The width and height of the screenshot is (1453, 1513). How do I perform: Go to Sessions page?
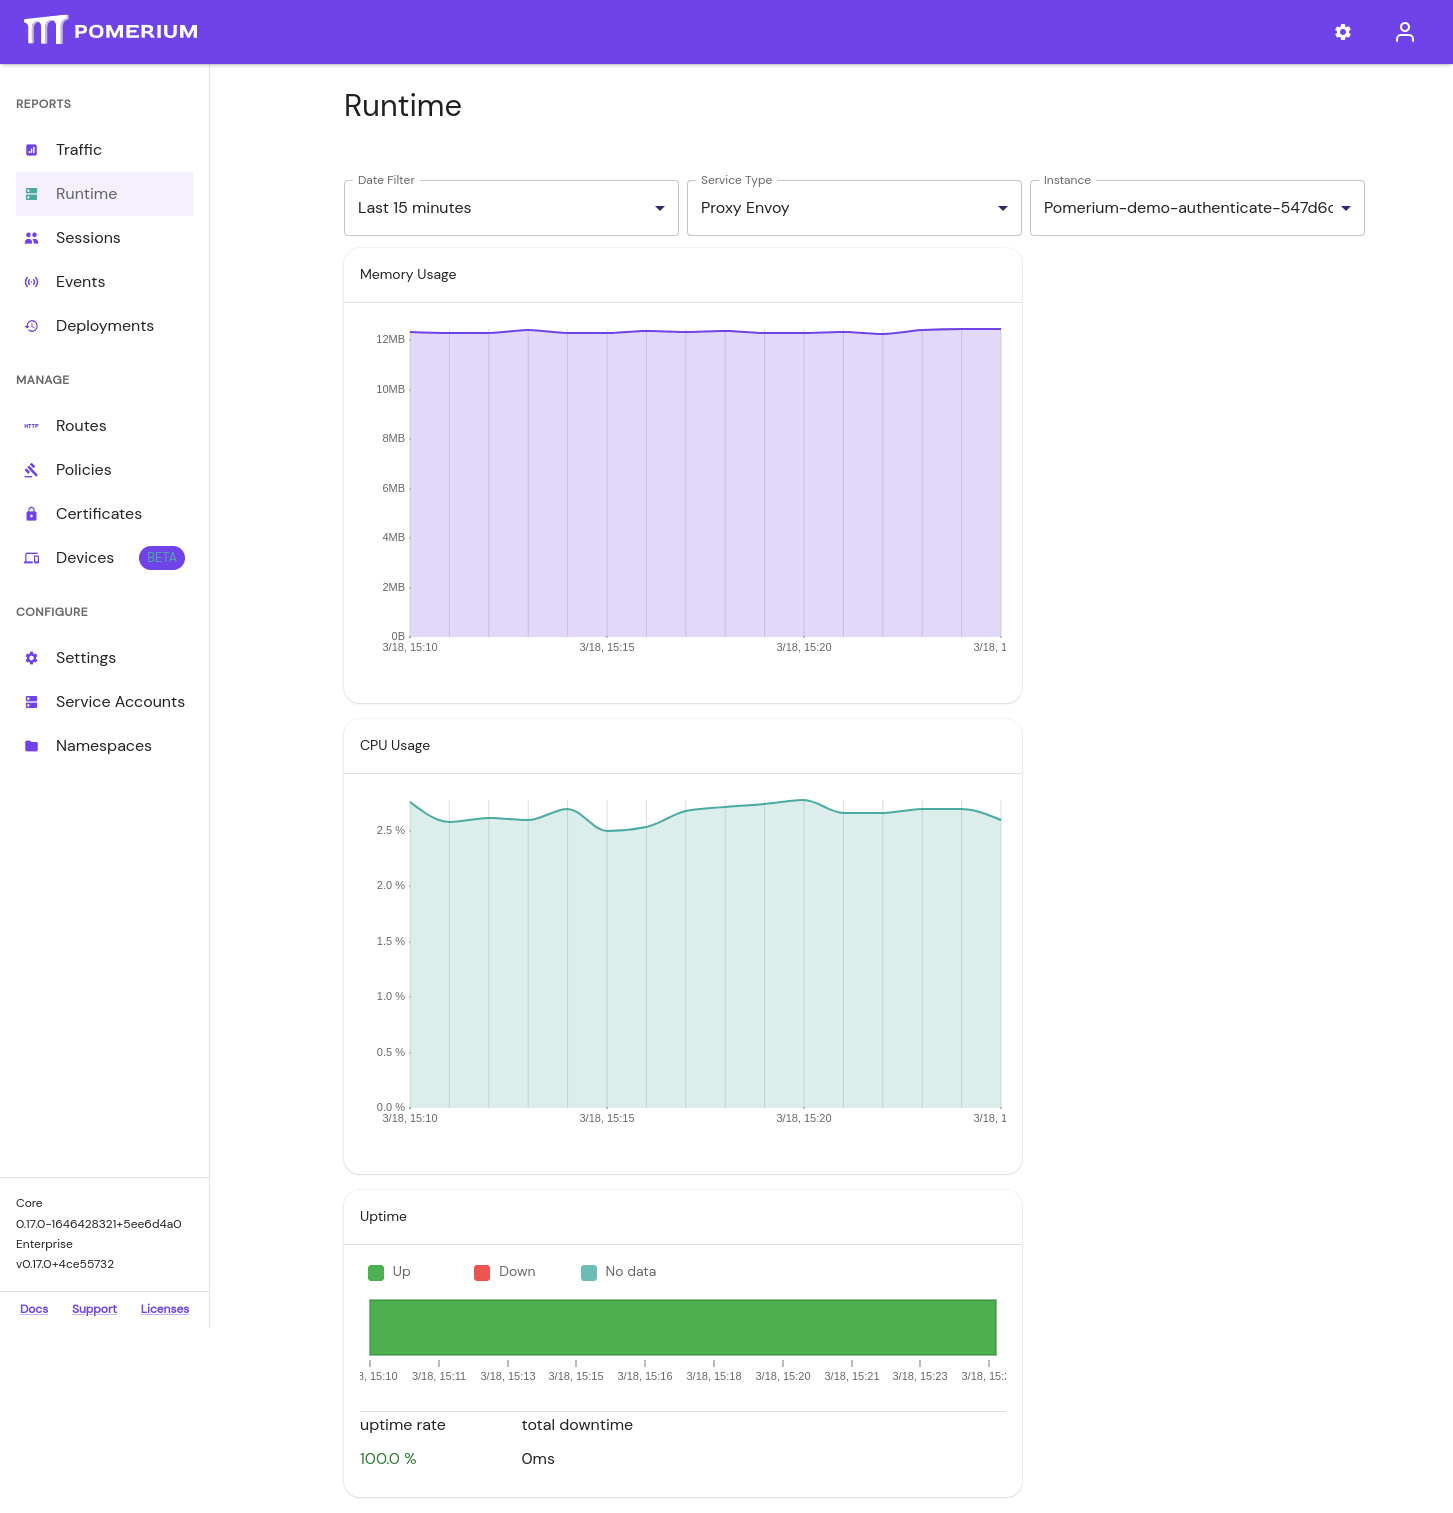pos(104,238)
